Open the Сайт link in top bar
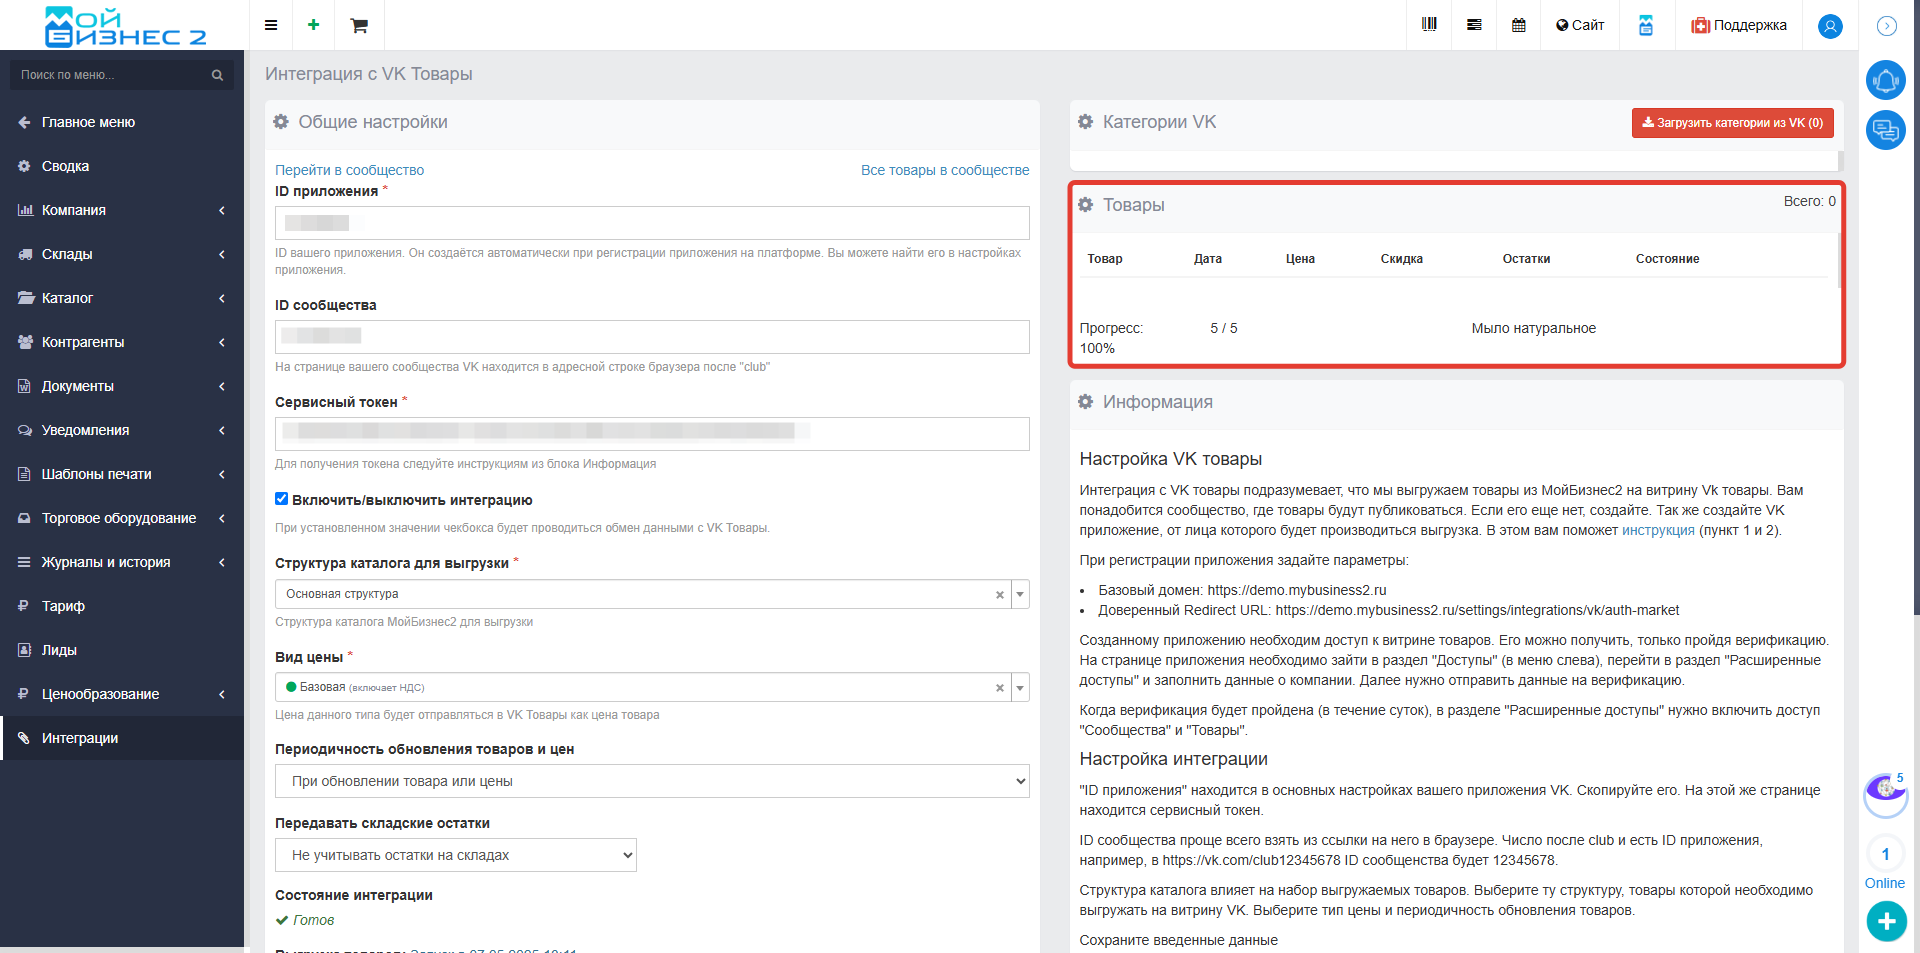1920x953 pixels. 1580,25
